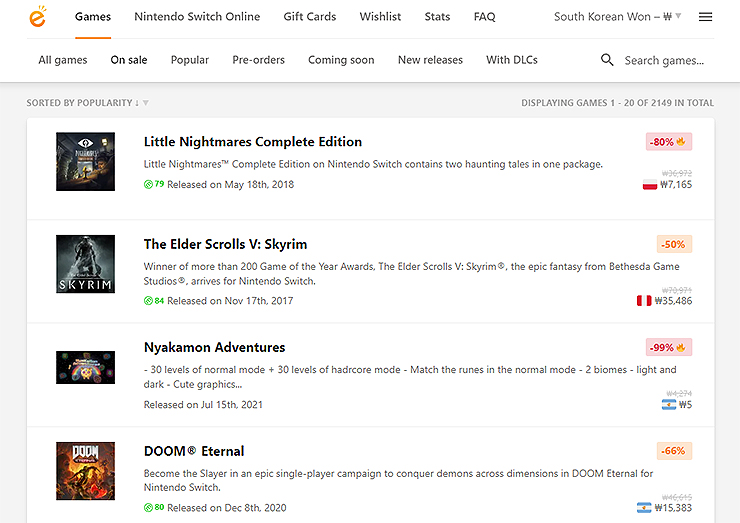Select the Popular filter
The width and height of the screenshot is (740, 523).
pos(190,60)
